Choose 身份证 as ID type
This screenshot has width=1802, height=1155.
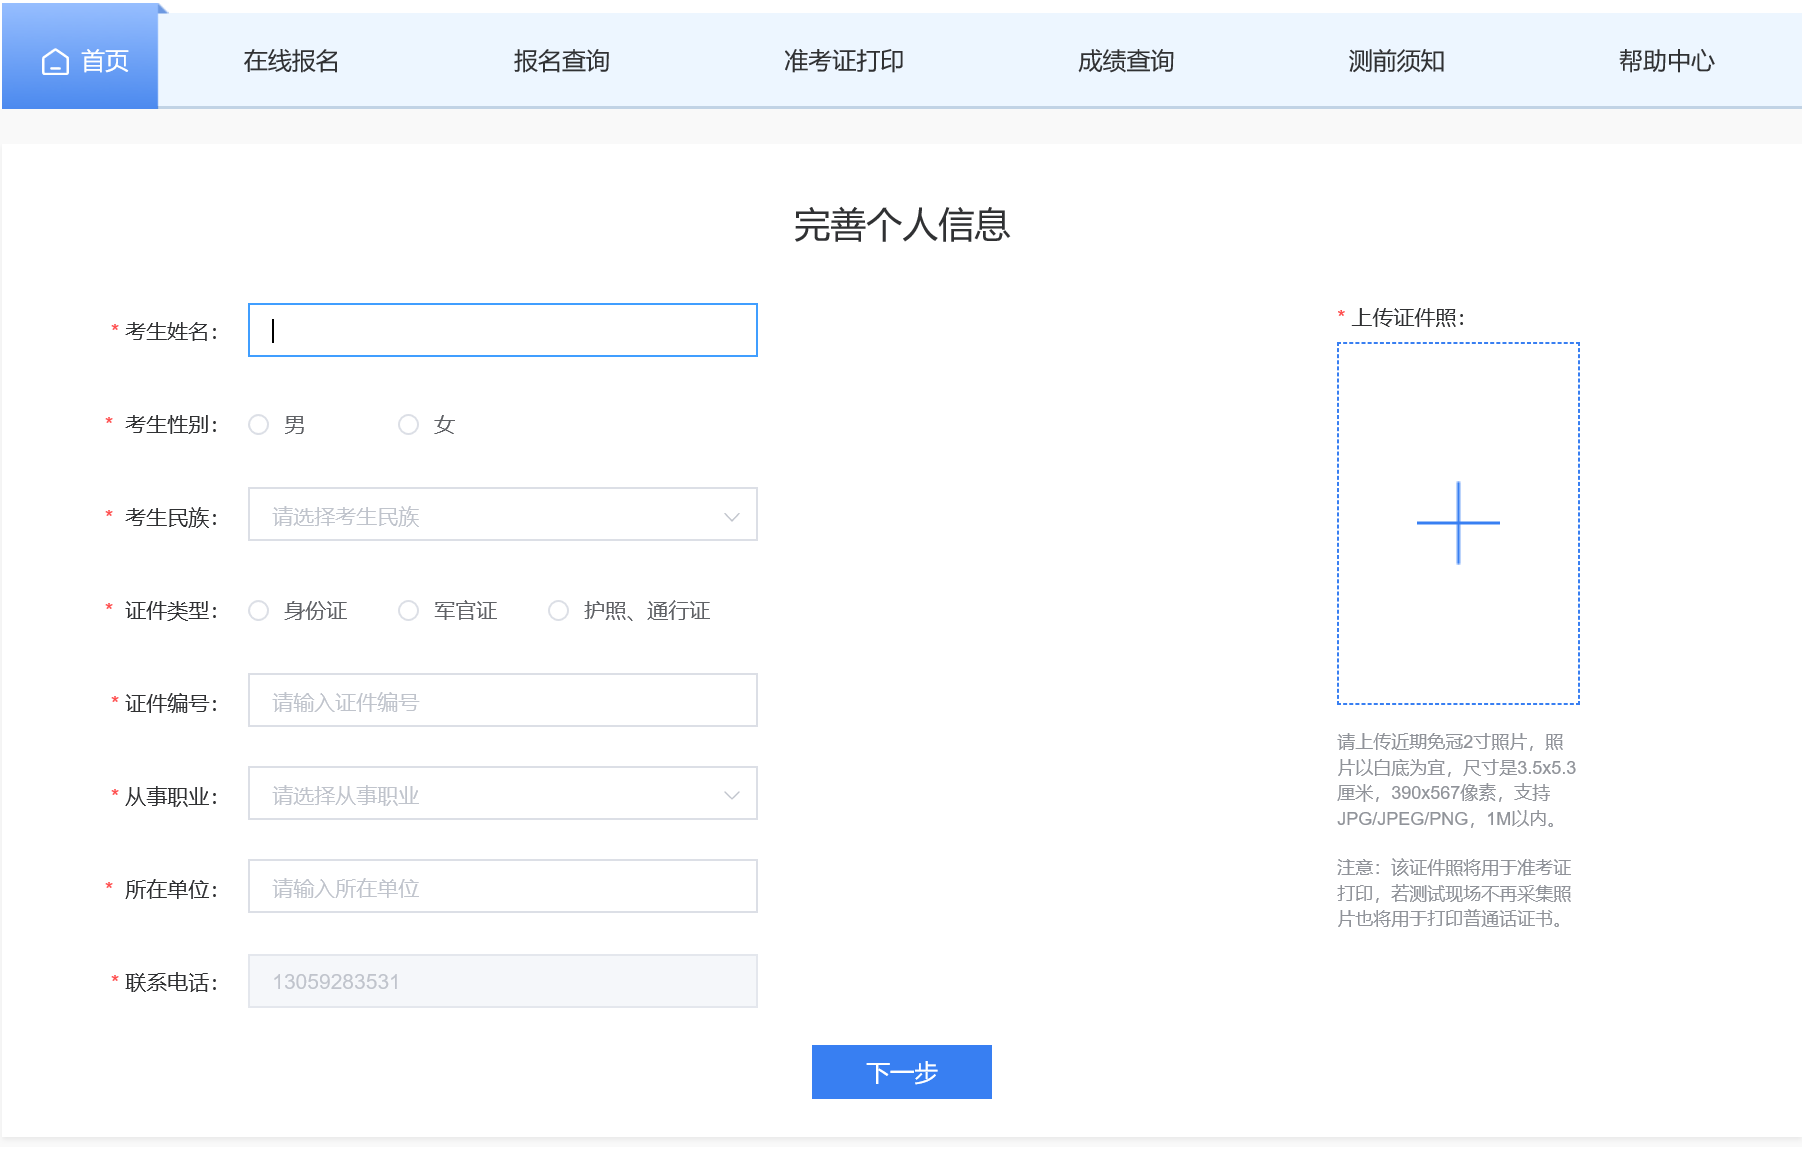click(259, 611)
